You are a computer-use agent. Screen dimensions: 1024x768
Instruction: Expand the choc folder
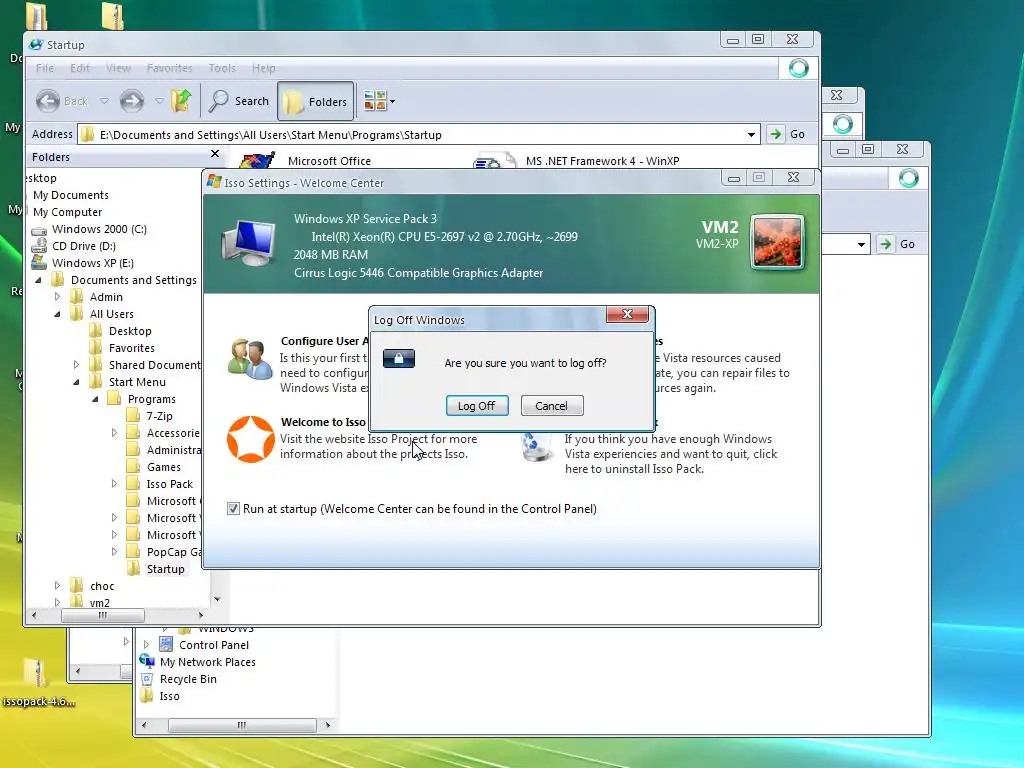point(57,586)
